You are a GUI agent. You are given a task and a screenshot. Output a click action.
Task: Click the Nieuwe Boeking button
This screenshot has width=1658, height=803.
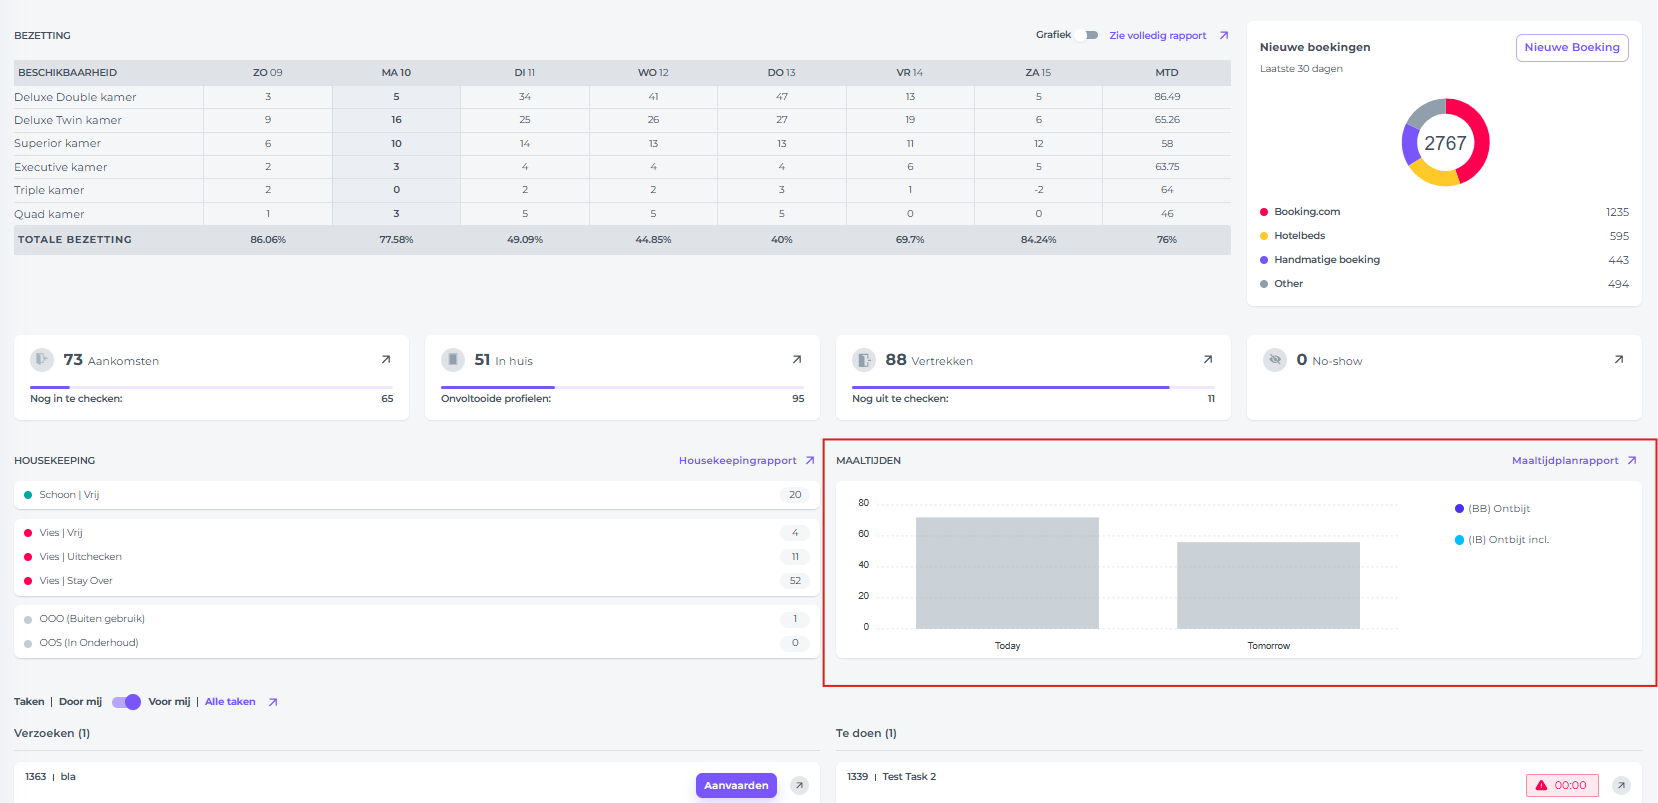(x=1571, y=48)
